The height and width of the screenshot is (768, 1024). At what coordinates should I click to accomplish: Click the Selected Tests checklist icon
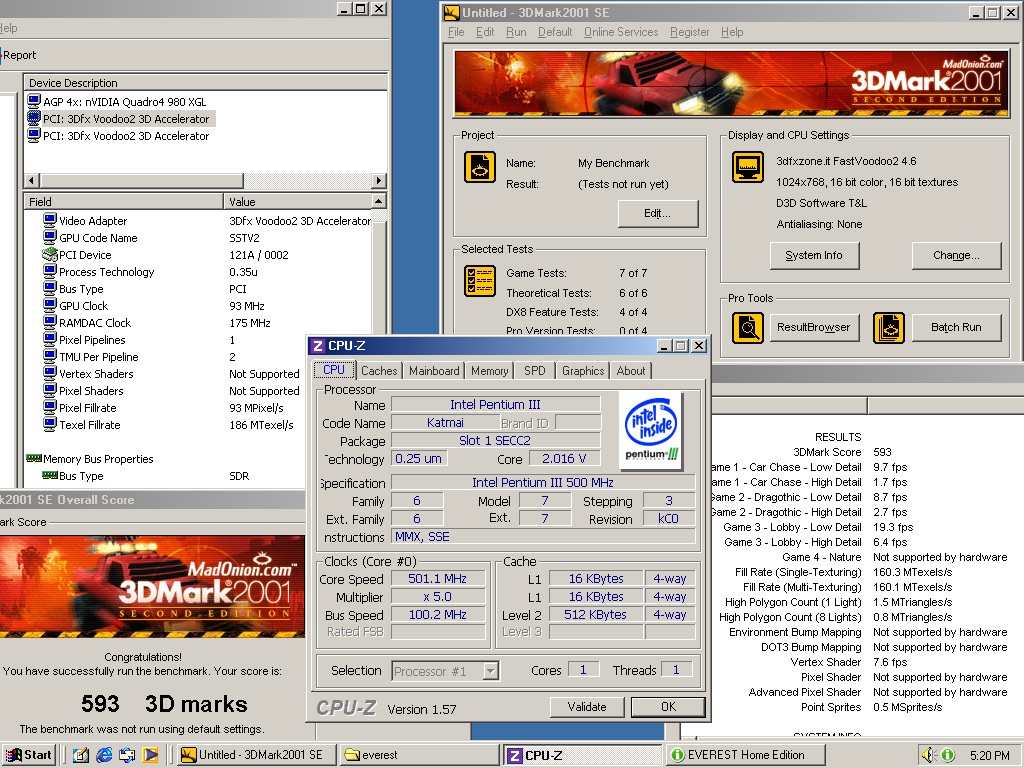point(480,281)
